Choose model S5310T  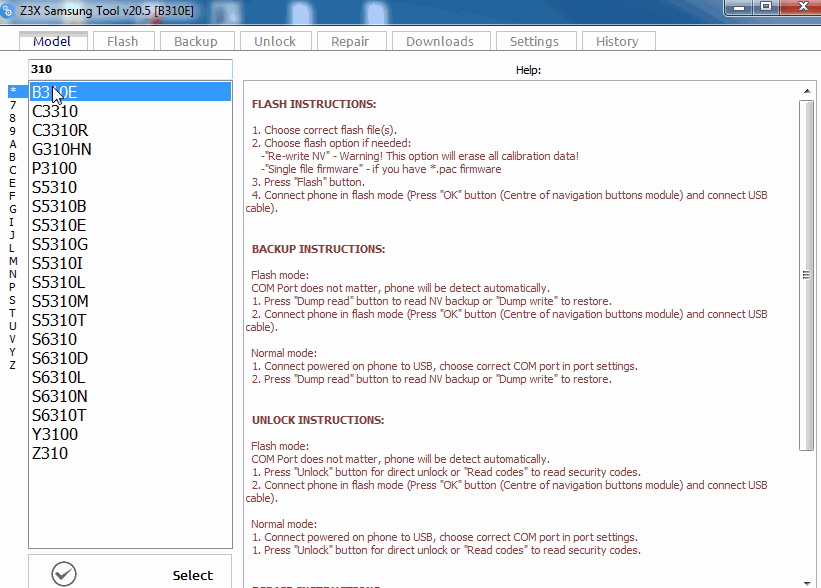point(130,320)
